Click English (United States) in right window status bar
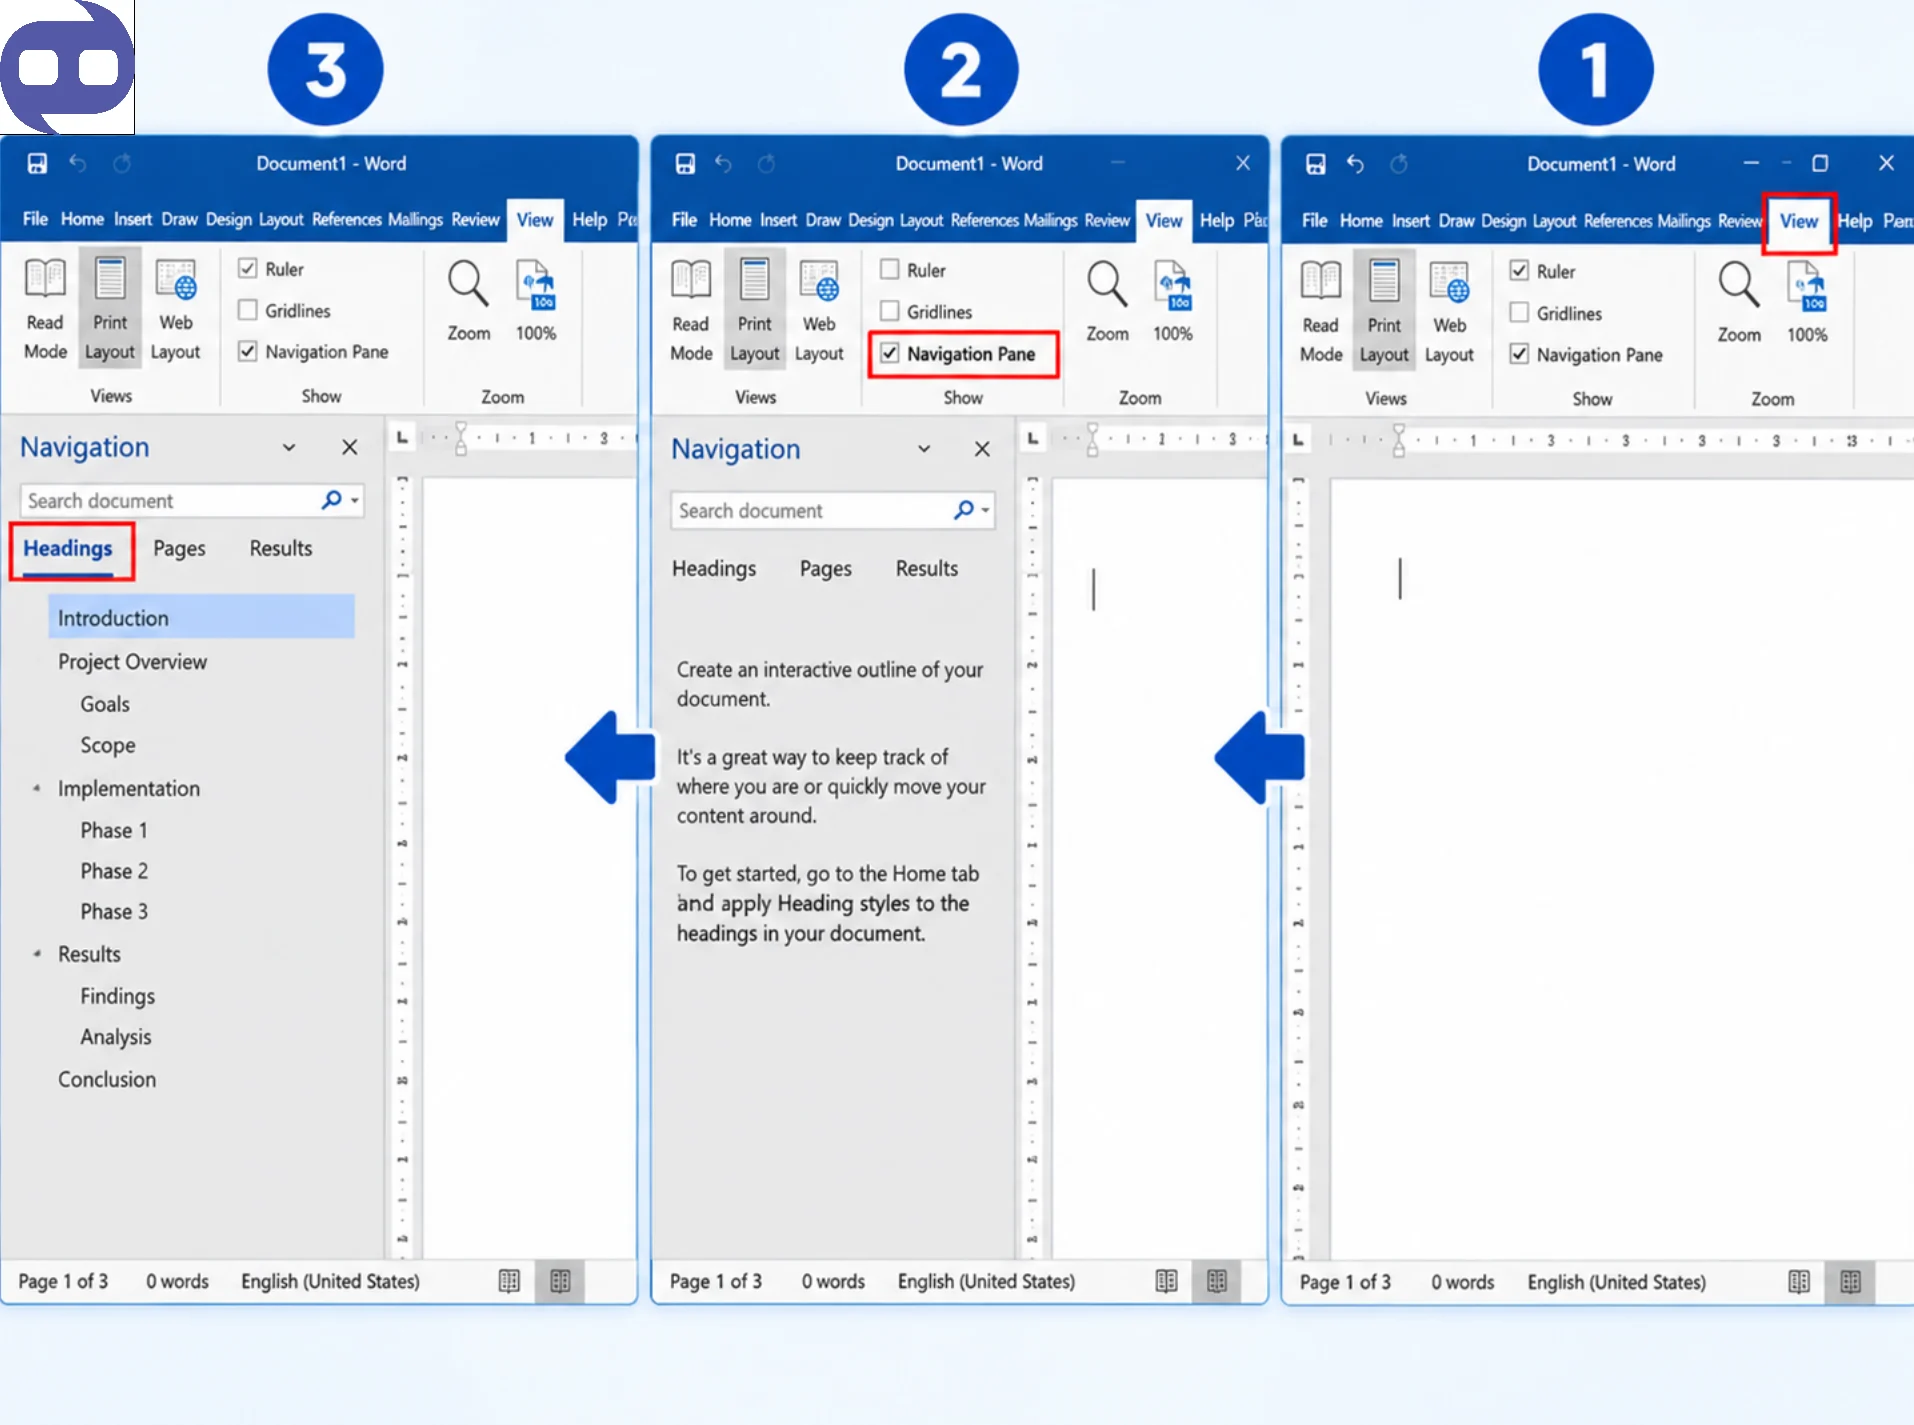 click(x=1616, y=1282)
